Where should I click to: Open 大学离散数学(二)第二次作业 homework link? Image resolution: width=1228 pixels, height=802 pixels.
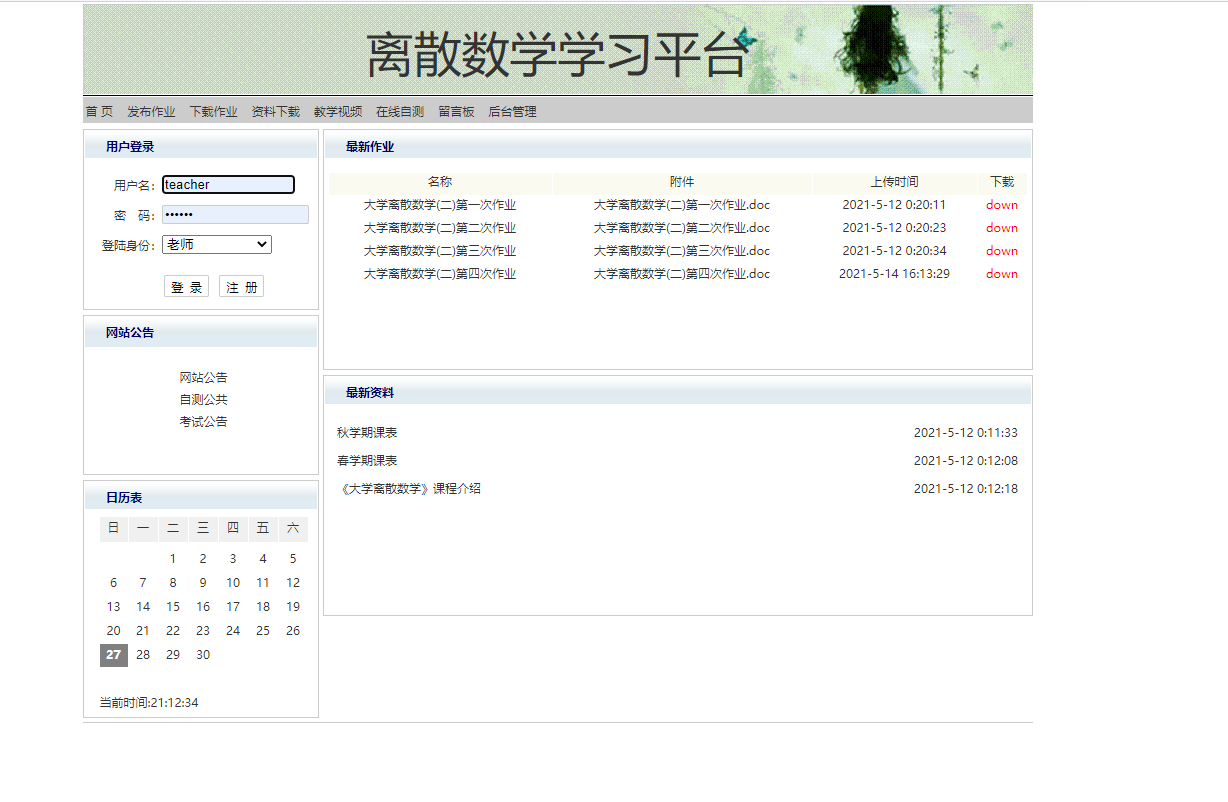pyautogui.click(x=441, y=227)
